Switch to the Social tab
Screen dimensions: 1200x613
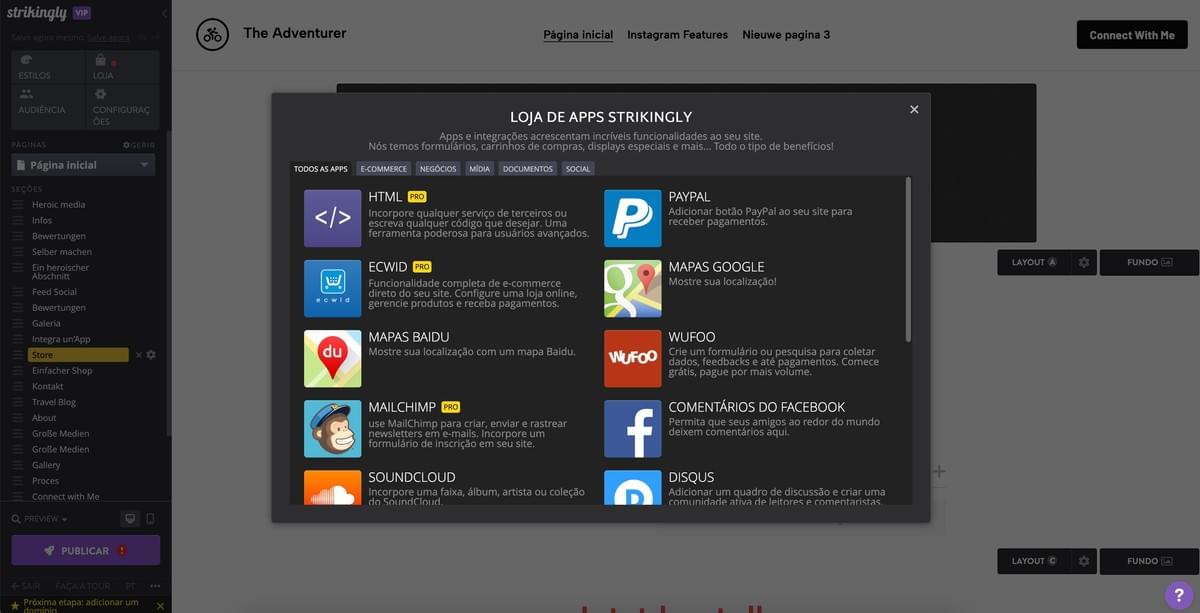[578, 169]
